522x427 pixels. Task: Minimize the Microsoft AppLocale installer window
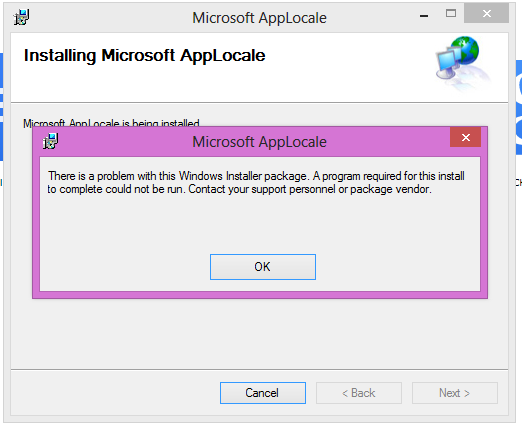coord(424,14)
